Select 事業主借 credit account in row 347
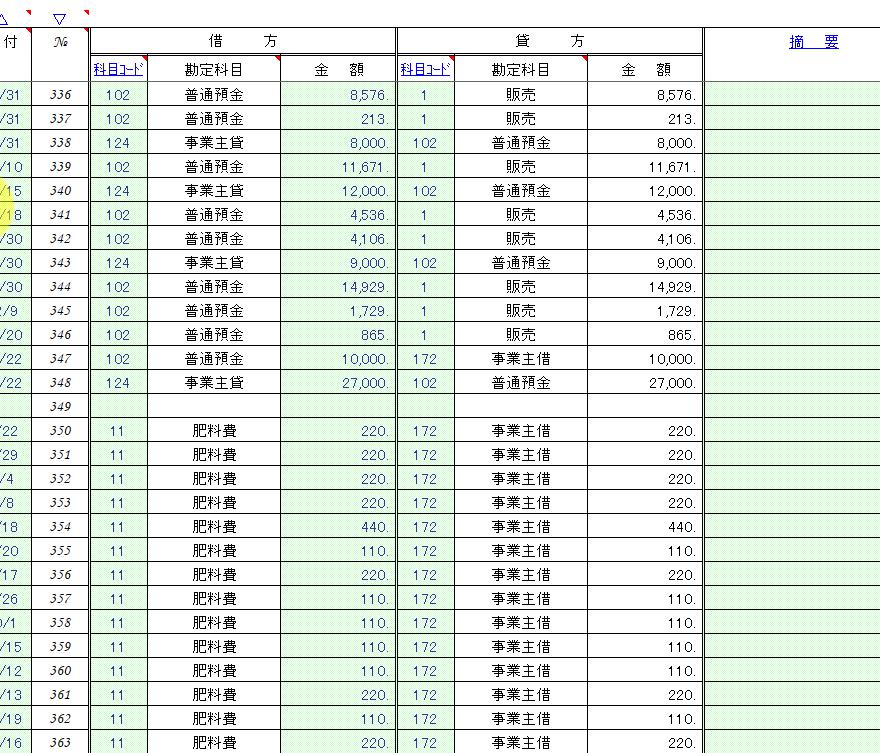Screen dimensions: 880x753 (521, 359)
